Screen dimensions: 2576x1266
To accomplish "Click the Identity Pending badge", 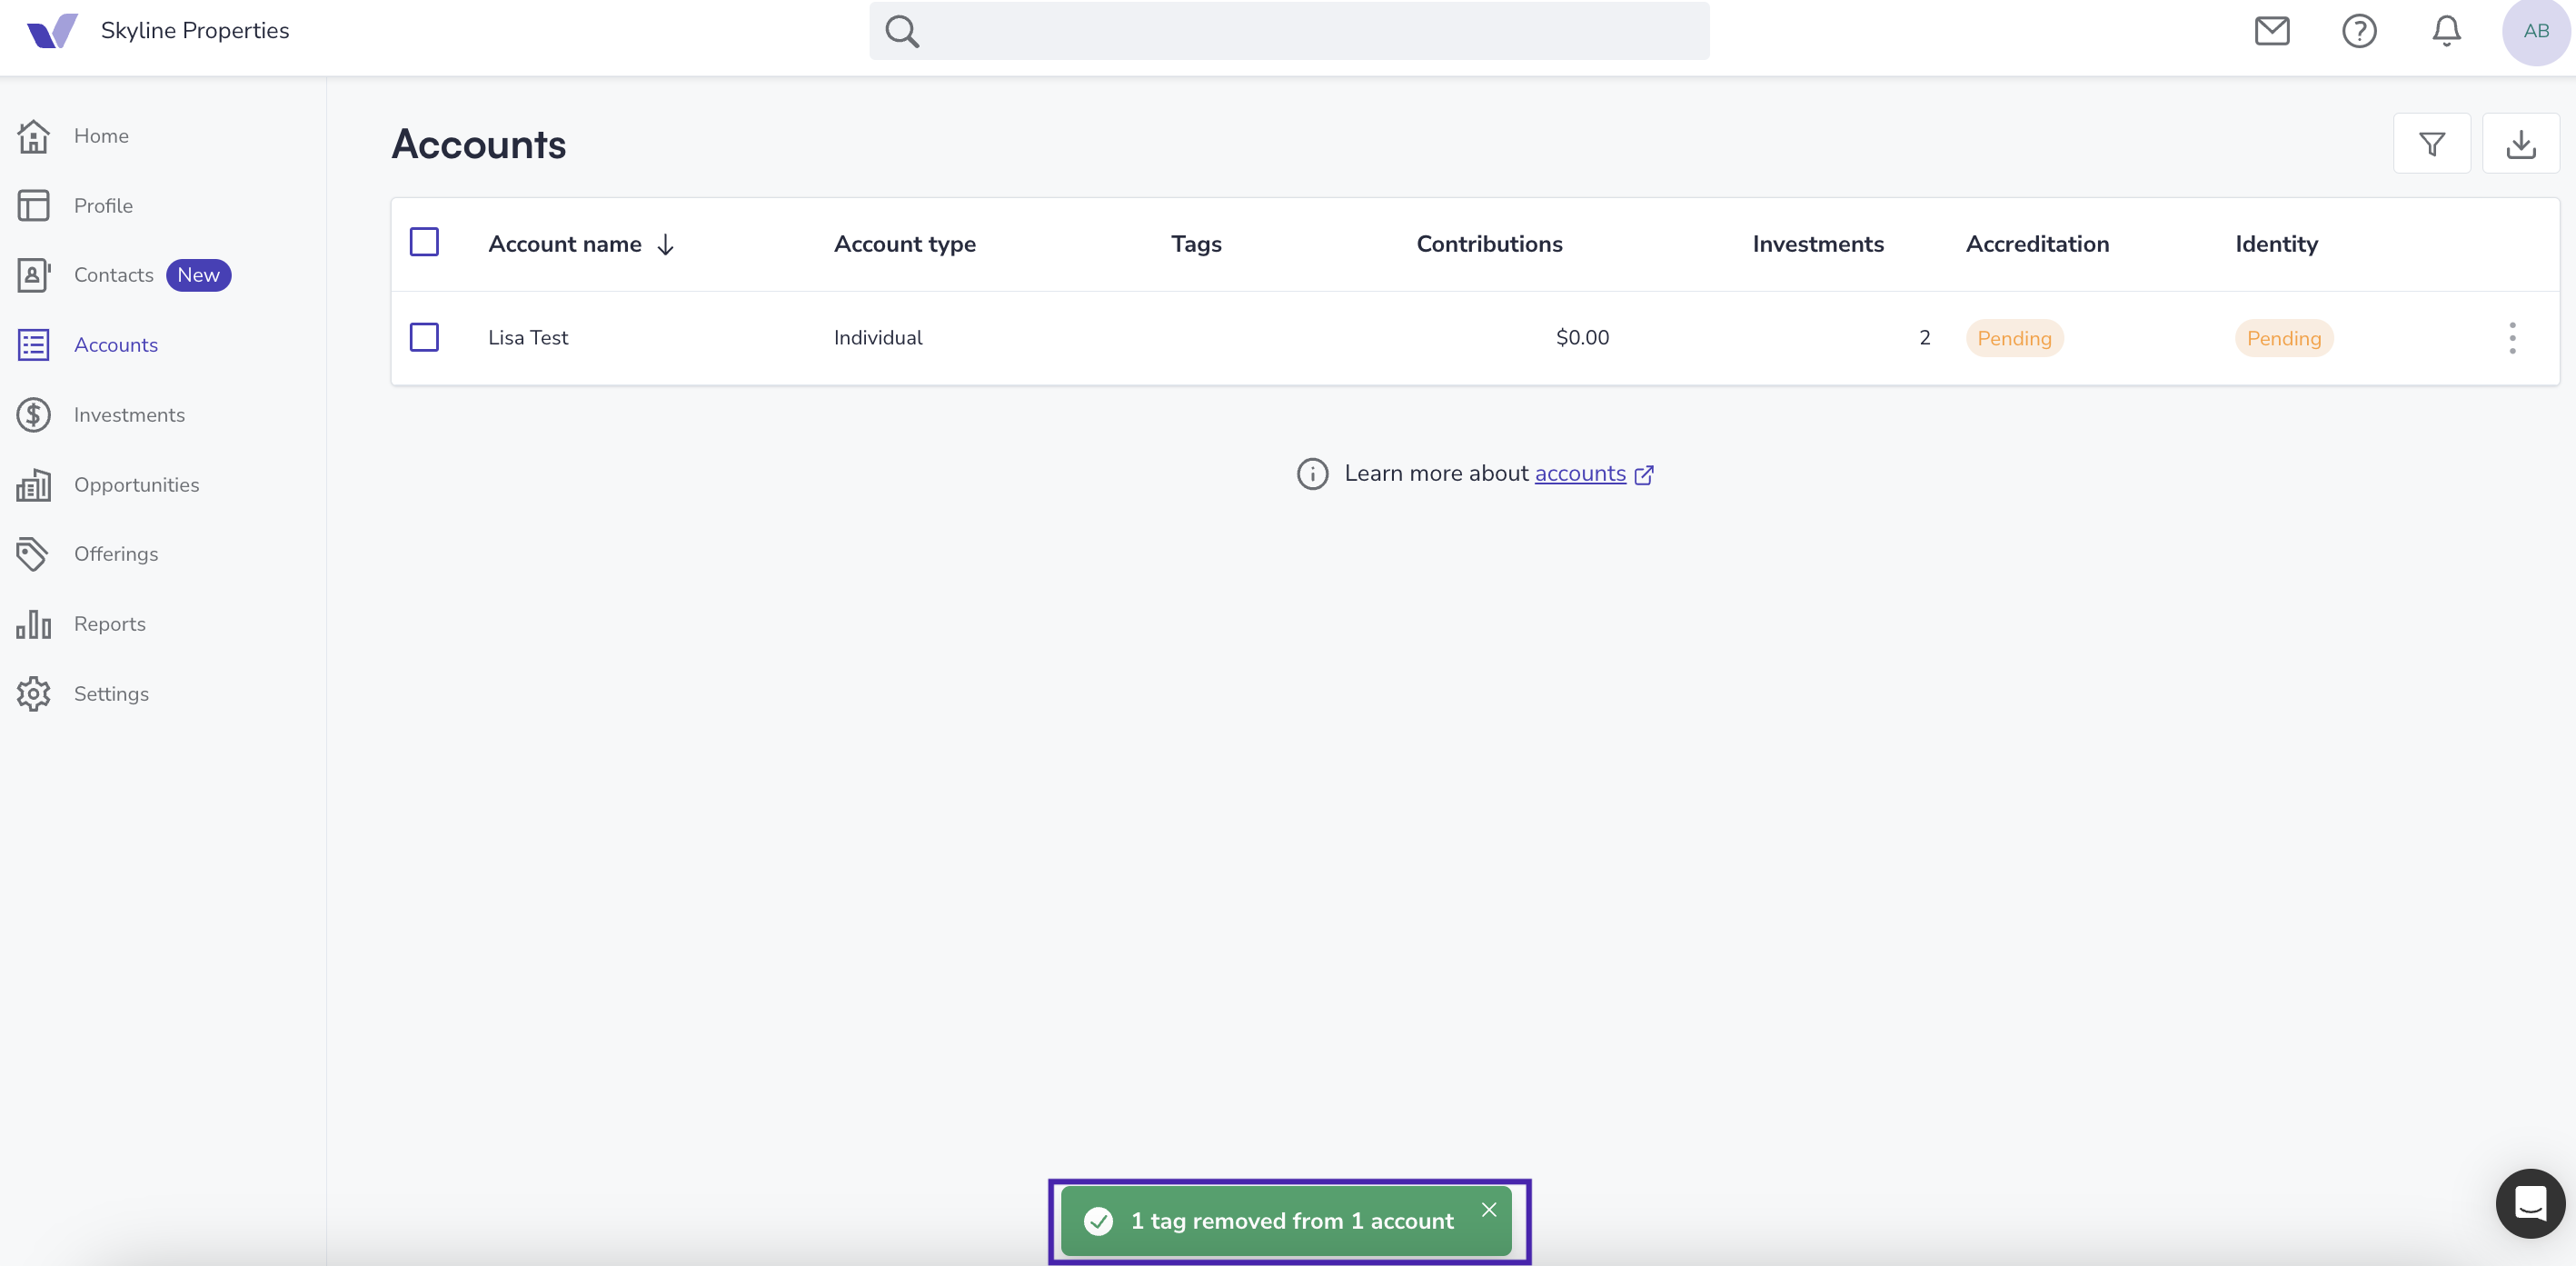I will 2284,338.
